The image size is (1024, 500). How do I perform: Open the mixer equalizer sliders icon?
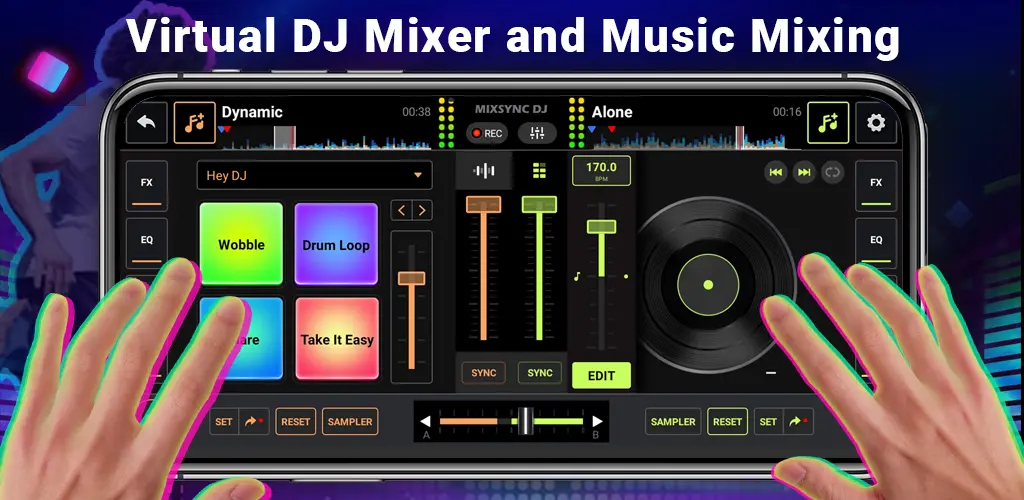tap(537, 133)
